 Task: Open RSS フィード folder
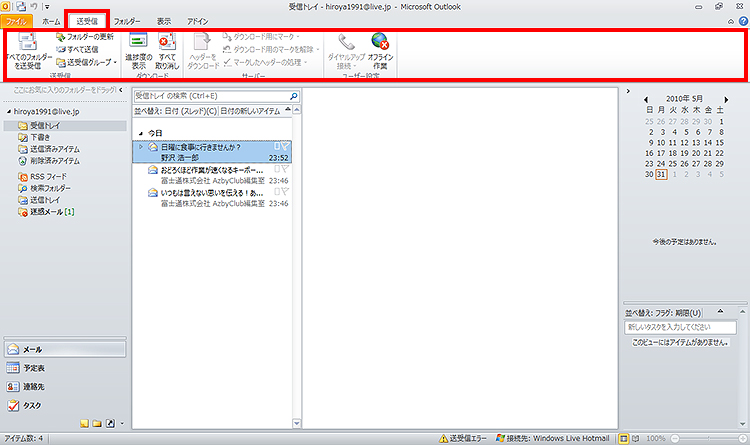point(42,177)
